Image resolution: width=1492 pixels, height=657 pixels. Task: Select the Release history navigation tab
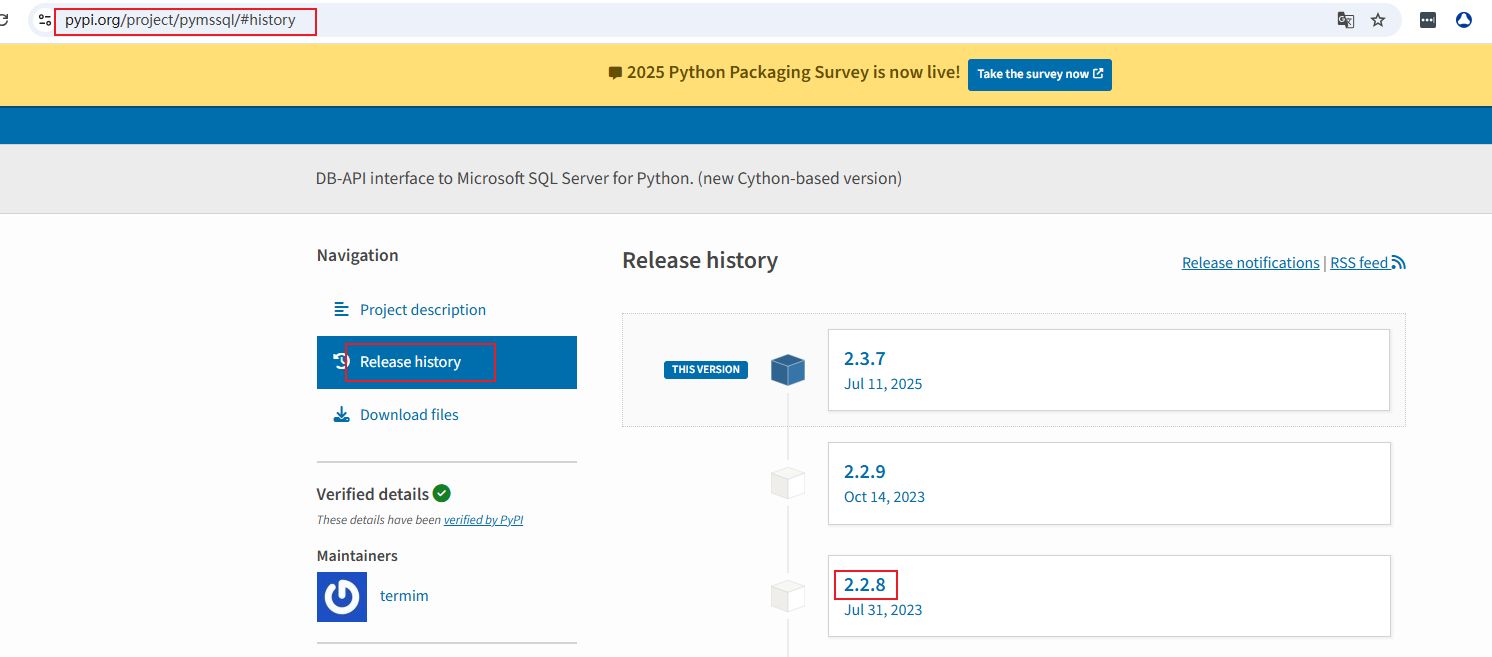coord(410,362)
